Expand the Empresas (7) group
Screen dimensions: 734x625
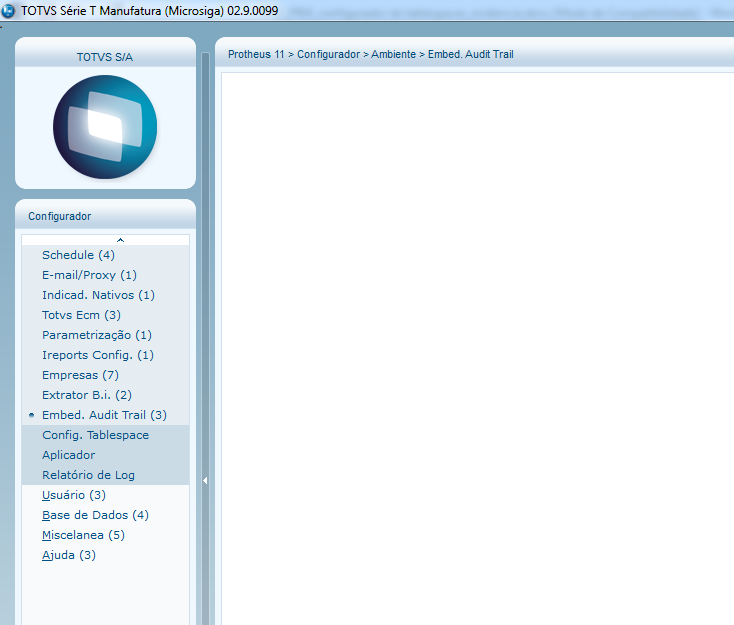pyautogui.click(x=80, y=375)
